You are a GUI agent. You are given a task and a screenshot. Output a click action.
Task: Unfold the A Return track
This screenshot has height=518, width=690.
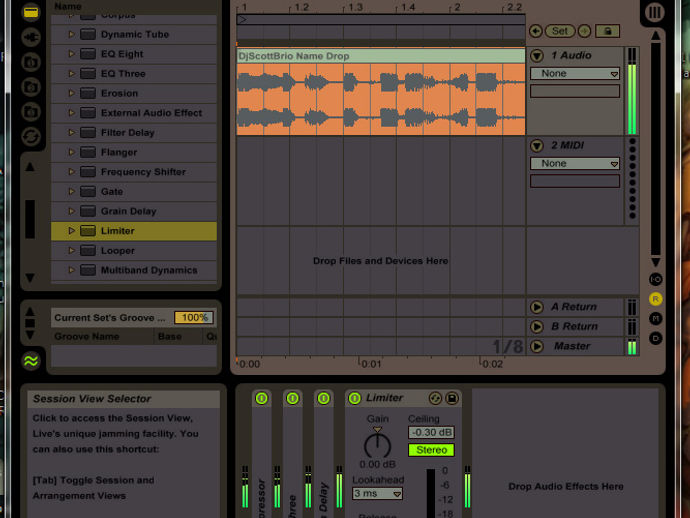coord(536,307)
